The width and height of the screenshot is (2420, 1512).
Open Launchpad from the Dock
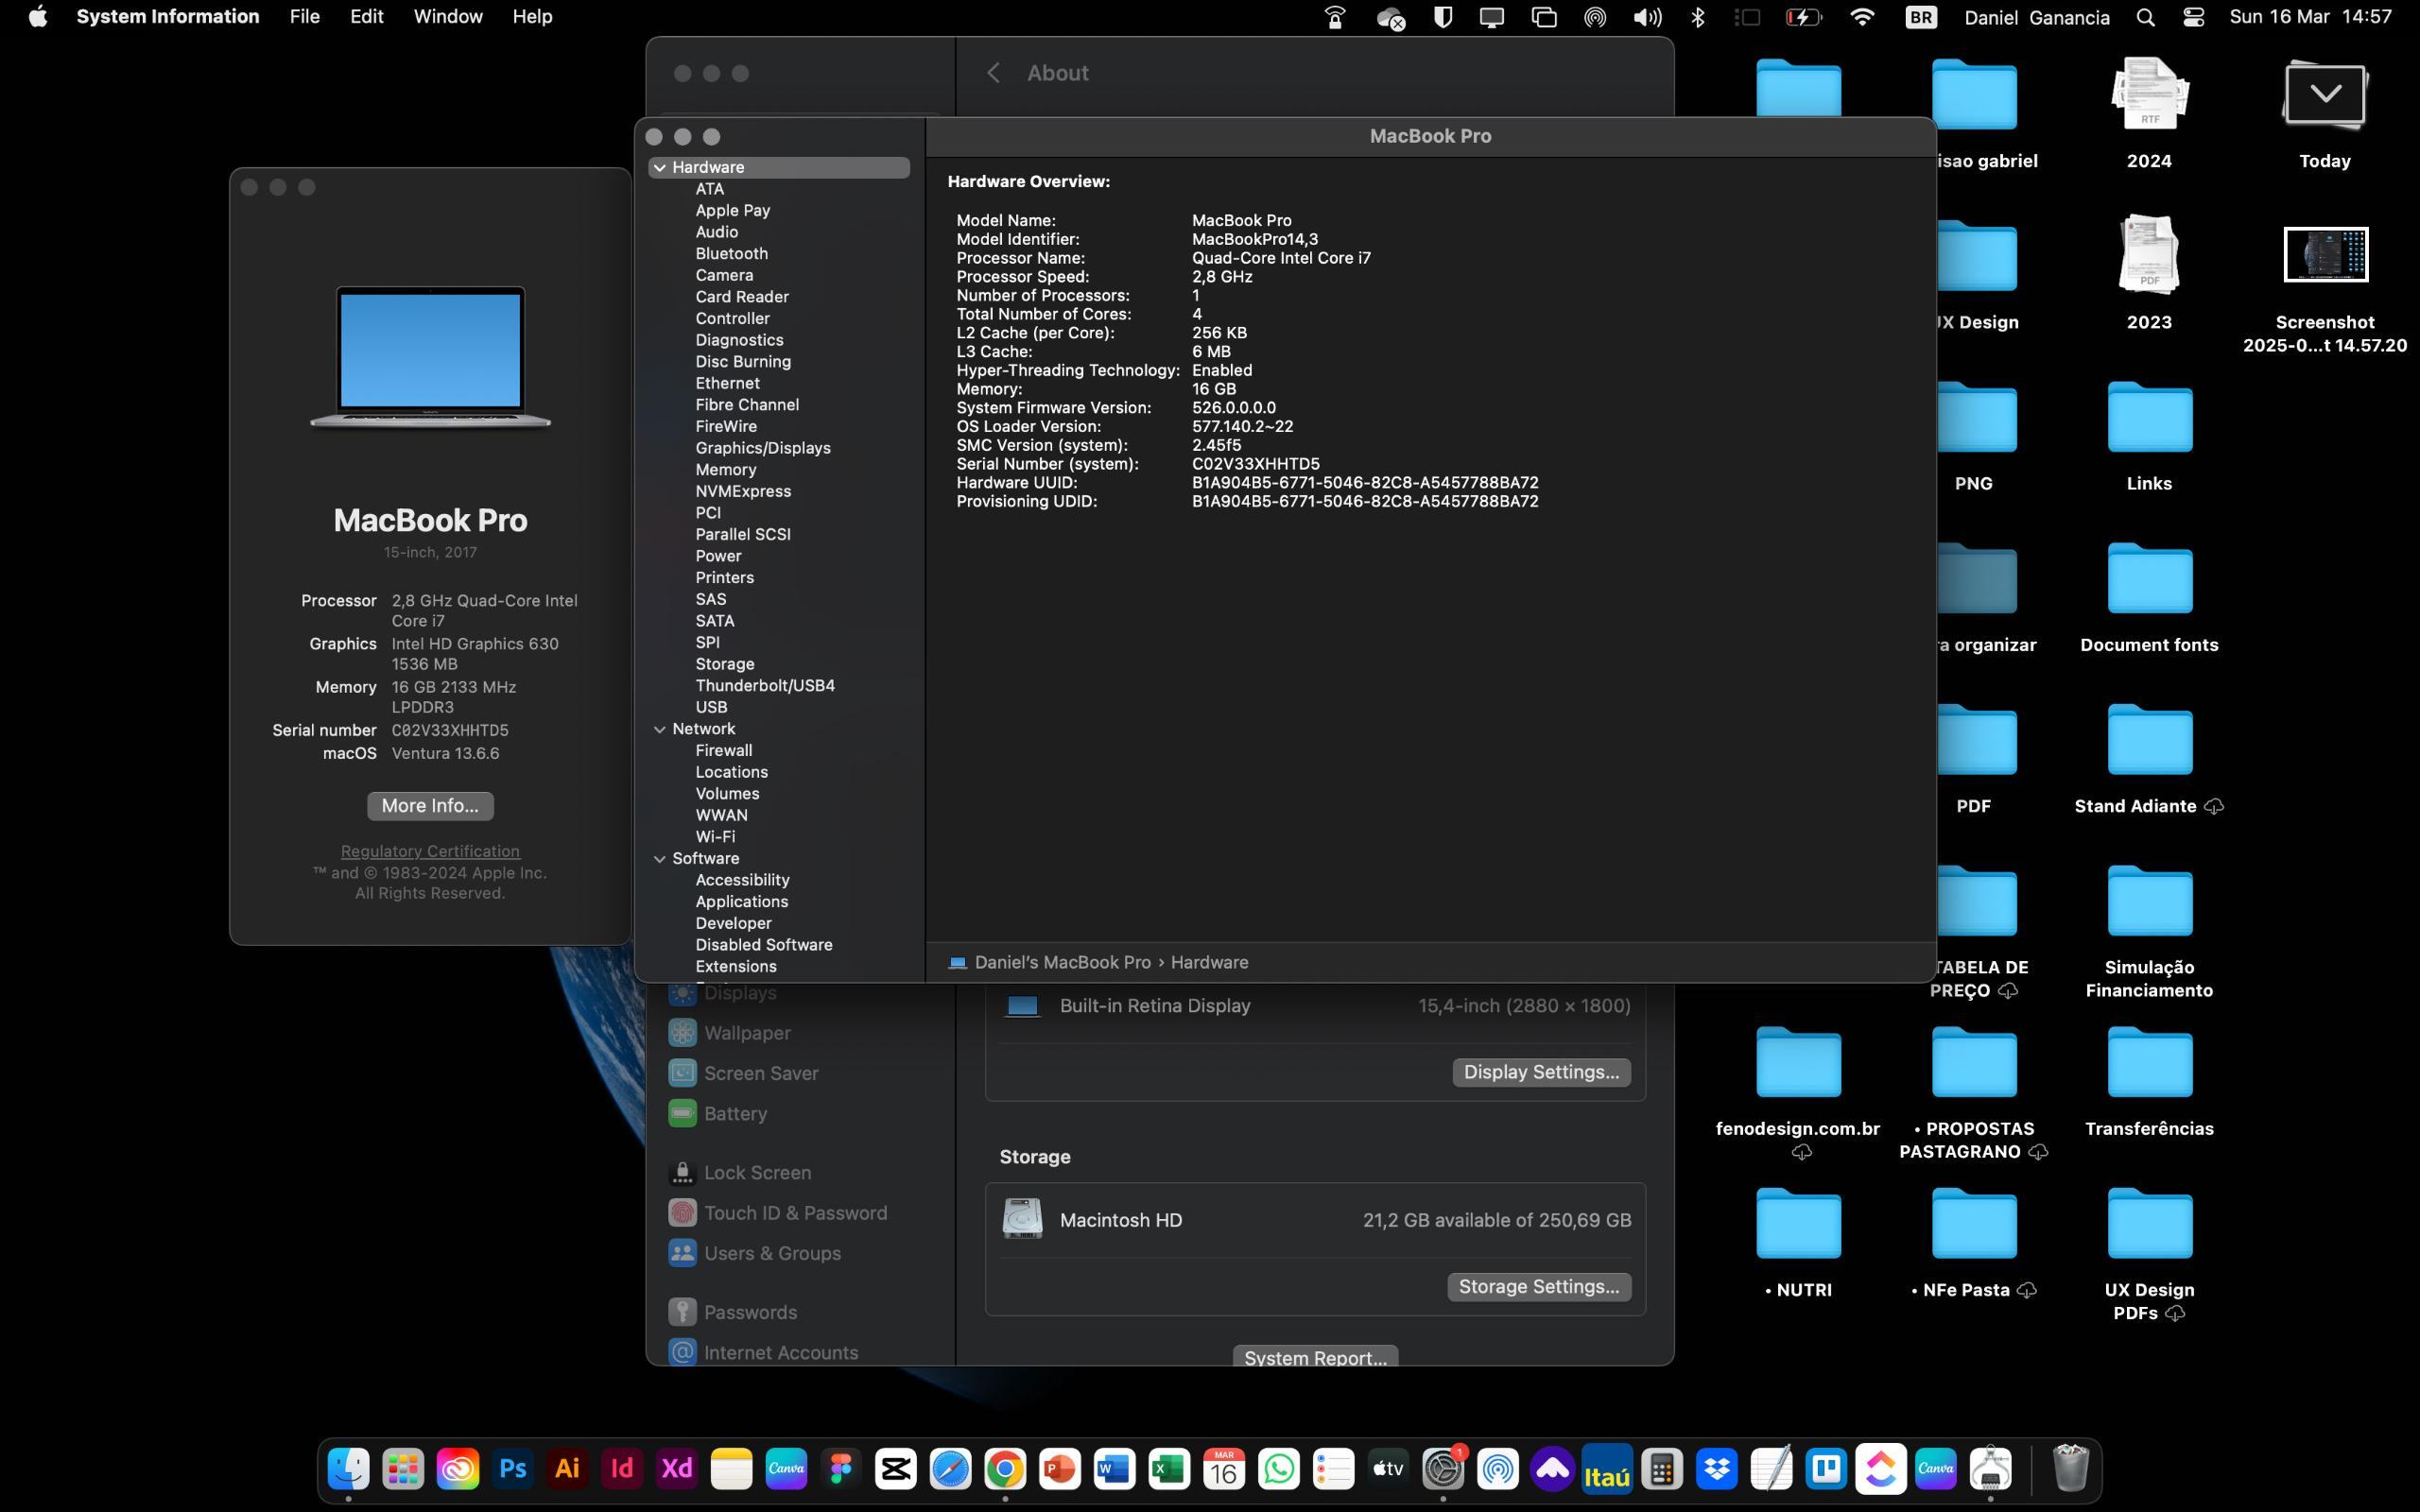403,1468
